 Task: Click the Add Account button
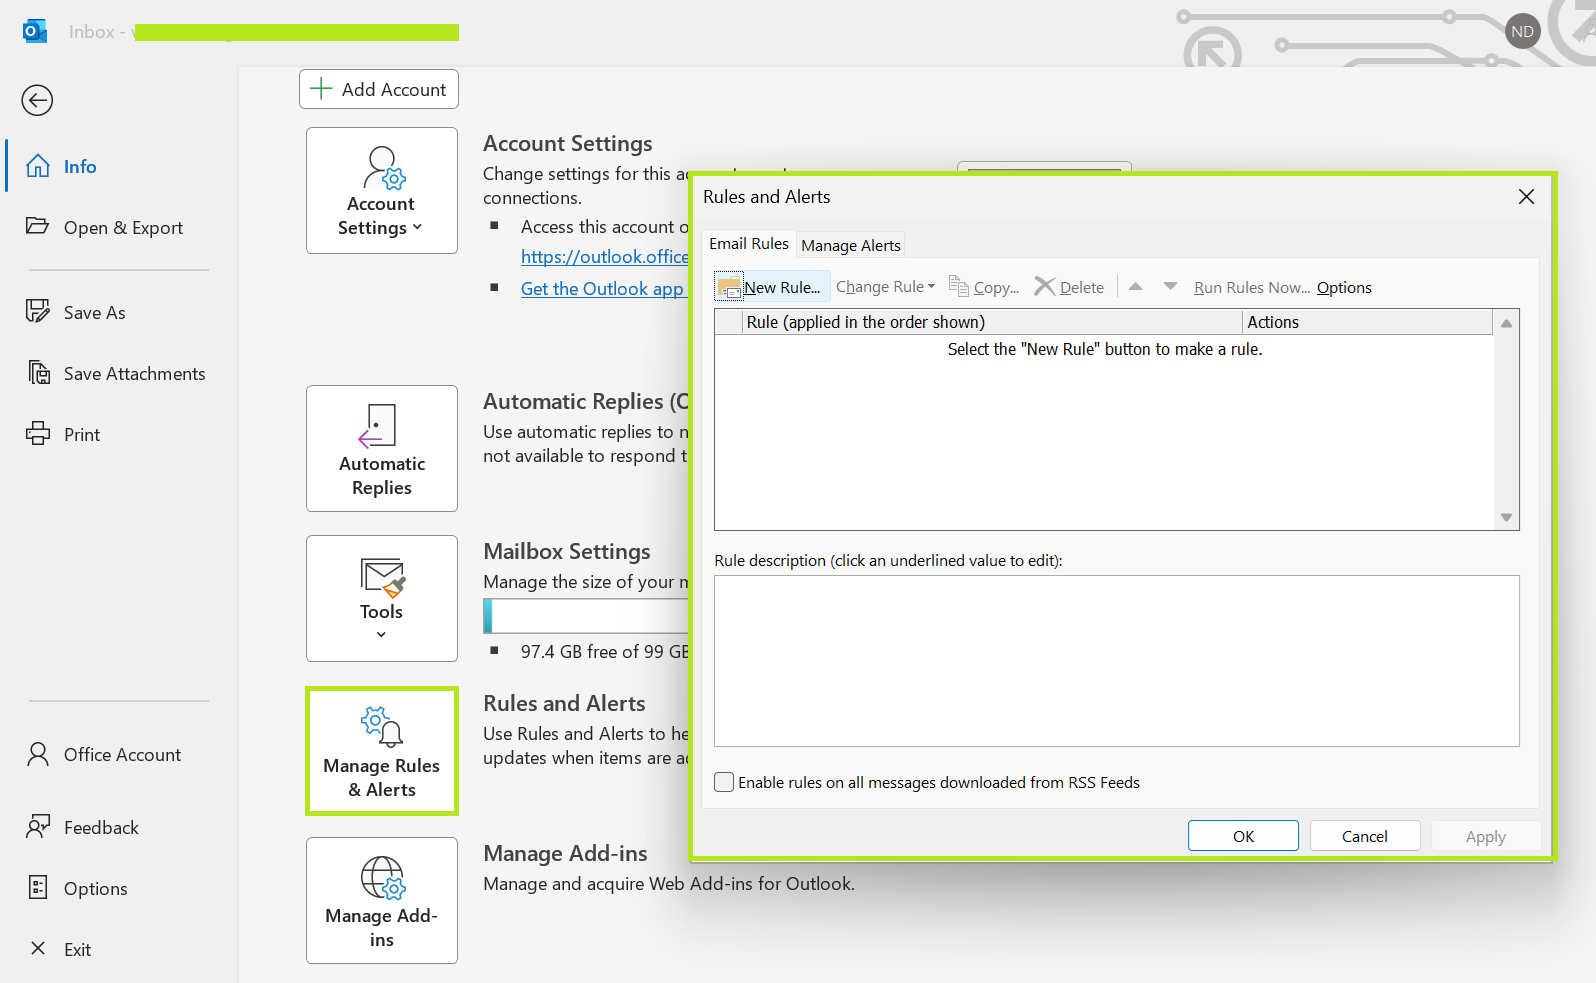click(379, 89)
